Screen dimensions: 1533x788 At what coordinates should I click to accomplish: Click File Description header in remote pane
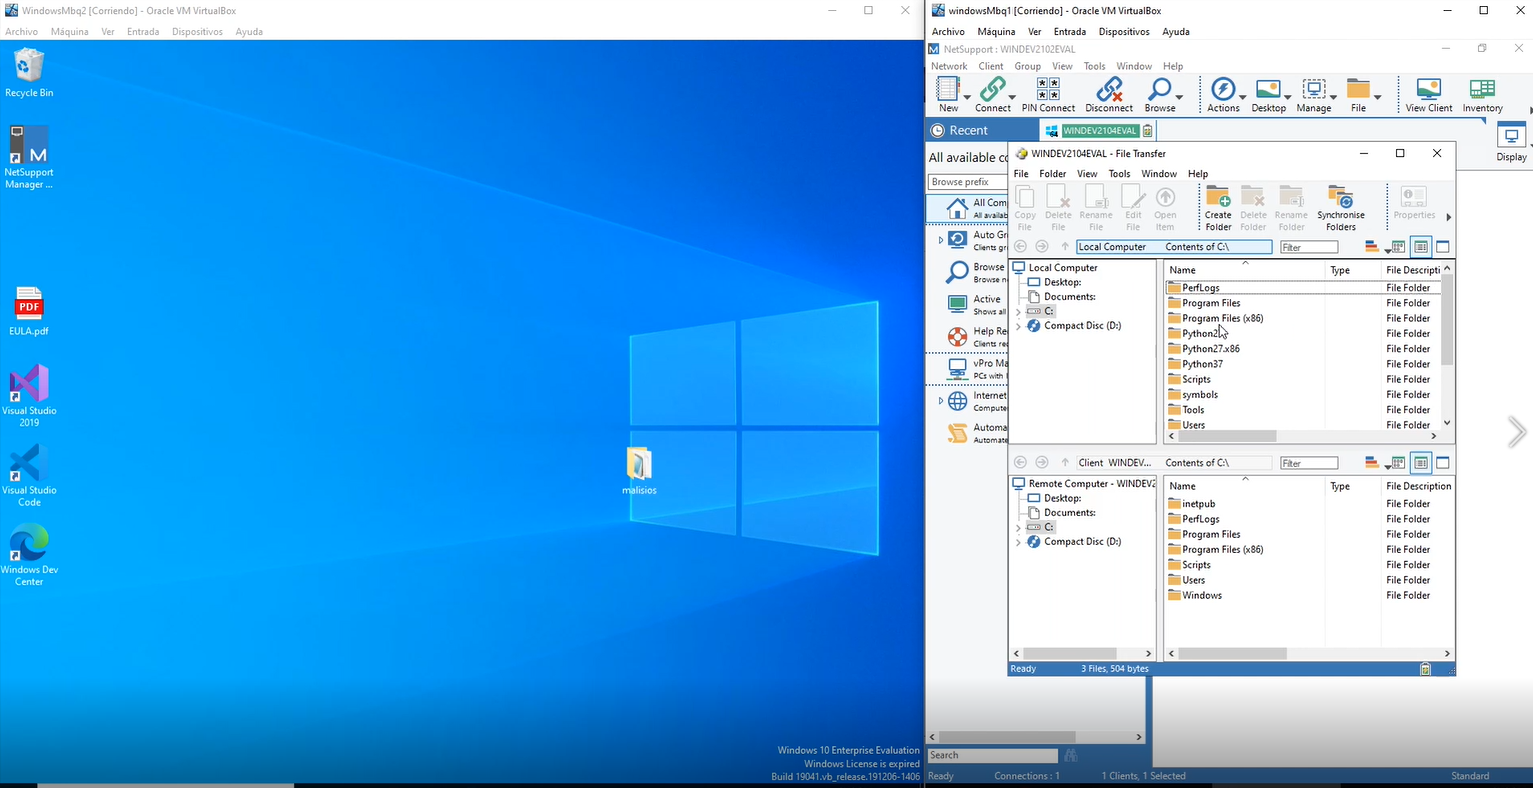pos(1418,486)
